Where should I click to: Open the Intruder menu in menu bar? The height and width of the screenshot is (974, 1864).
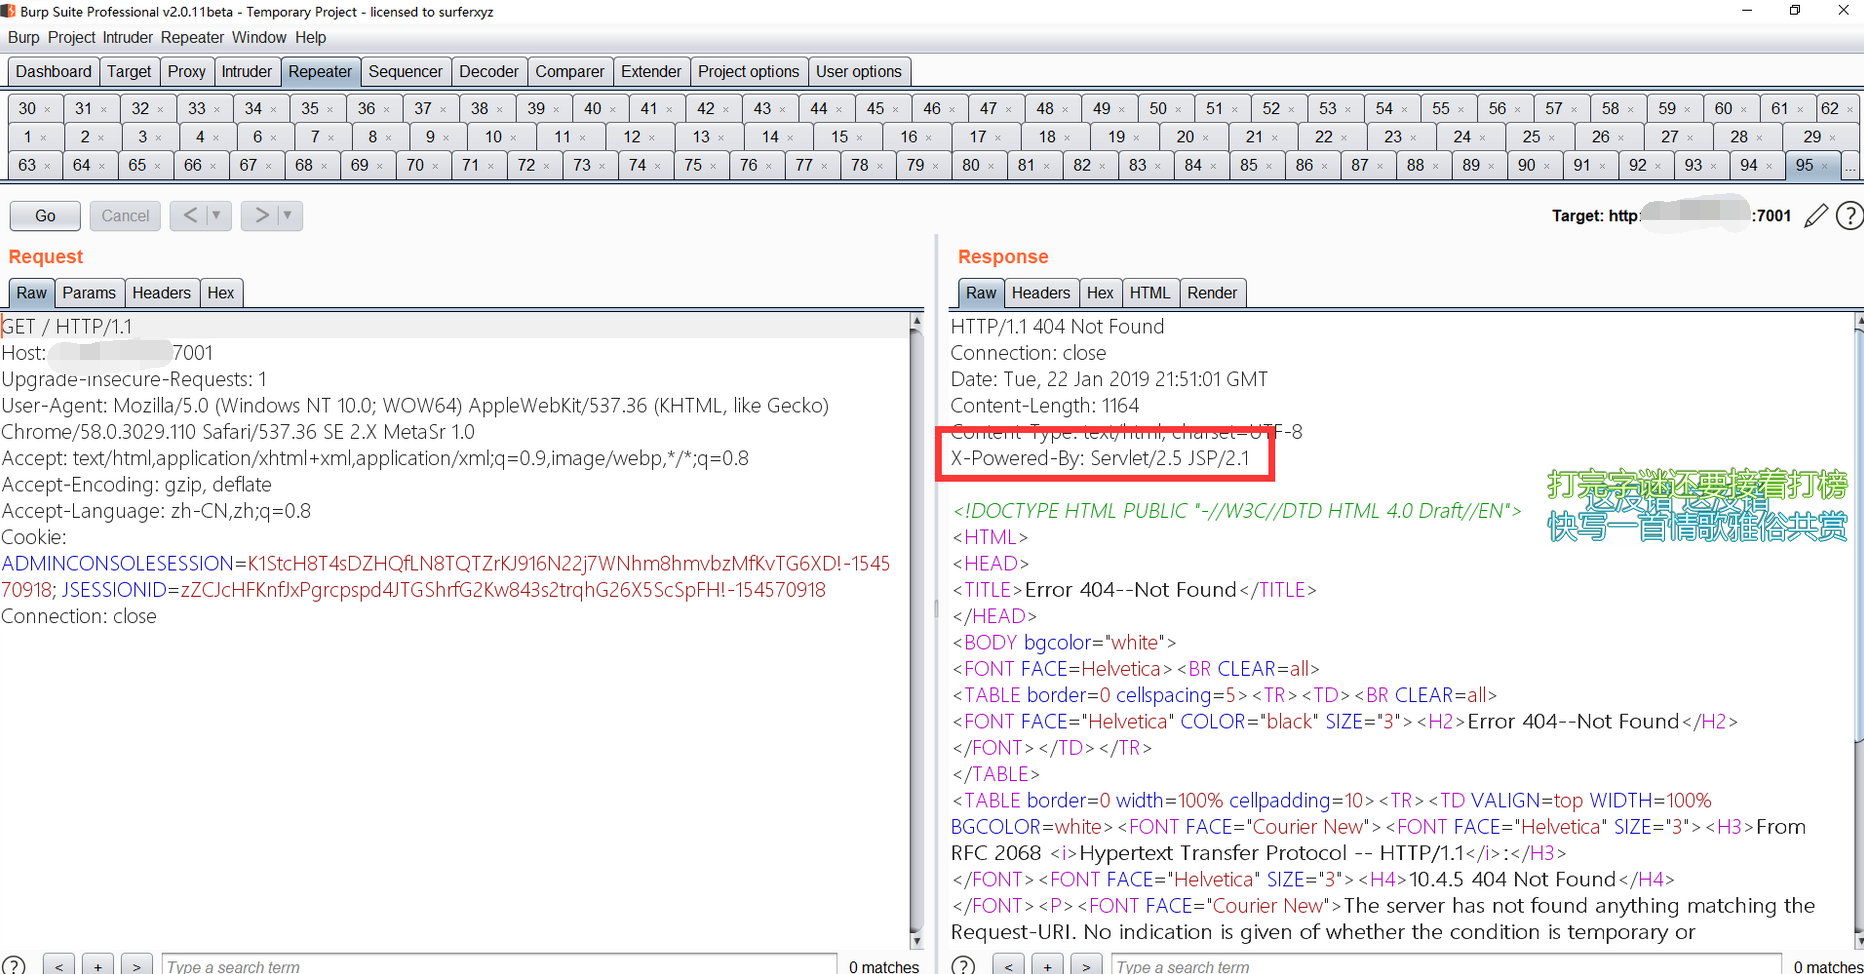tap(128, 38)
